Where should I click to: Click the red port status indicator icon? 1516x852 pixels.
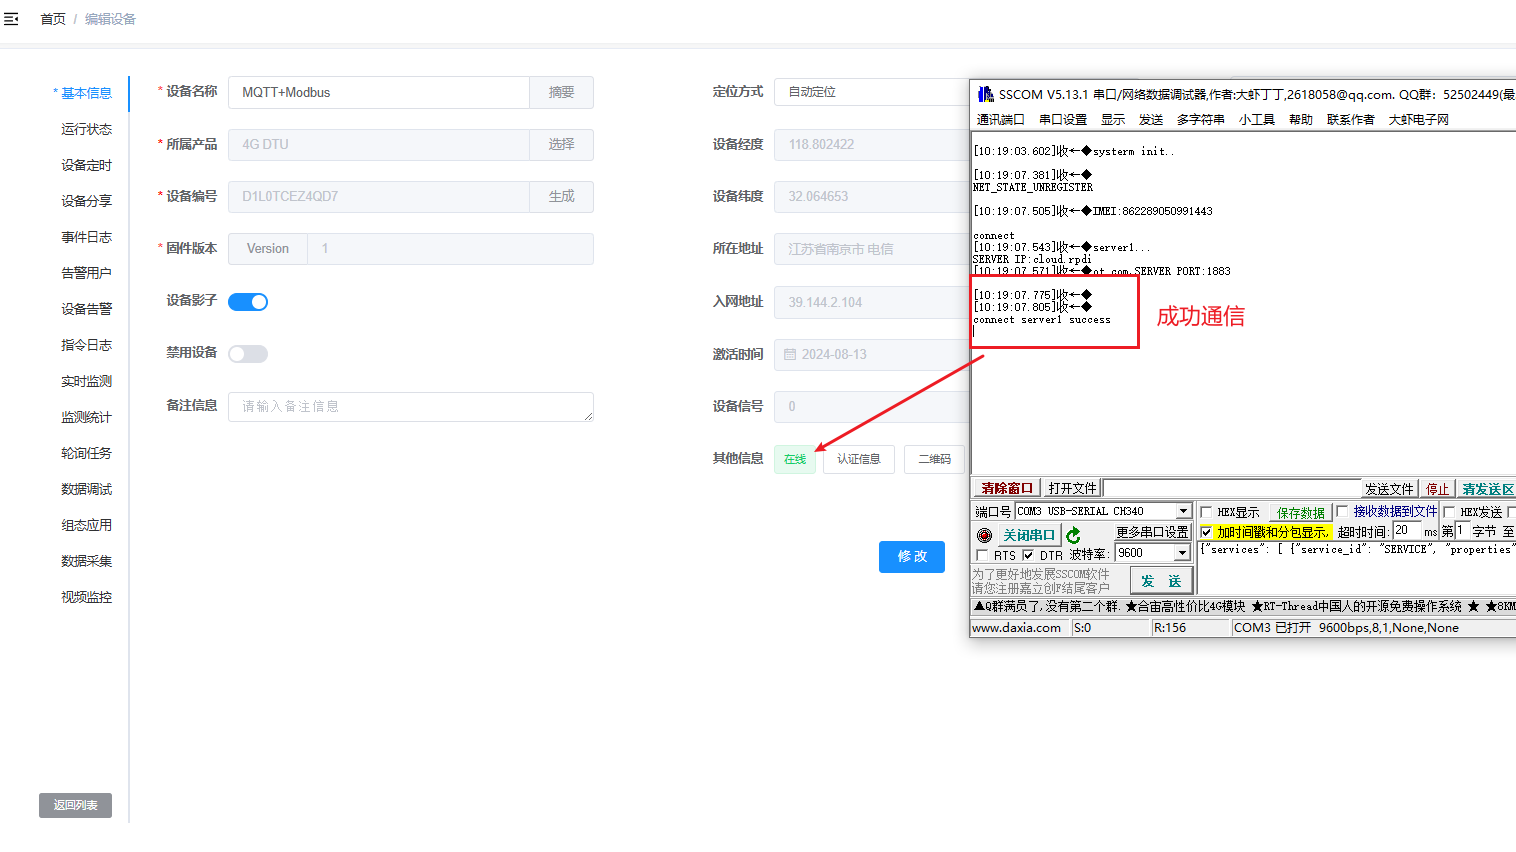[x=984, y=535]
